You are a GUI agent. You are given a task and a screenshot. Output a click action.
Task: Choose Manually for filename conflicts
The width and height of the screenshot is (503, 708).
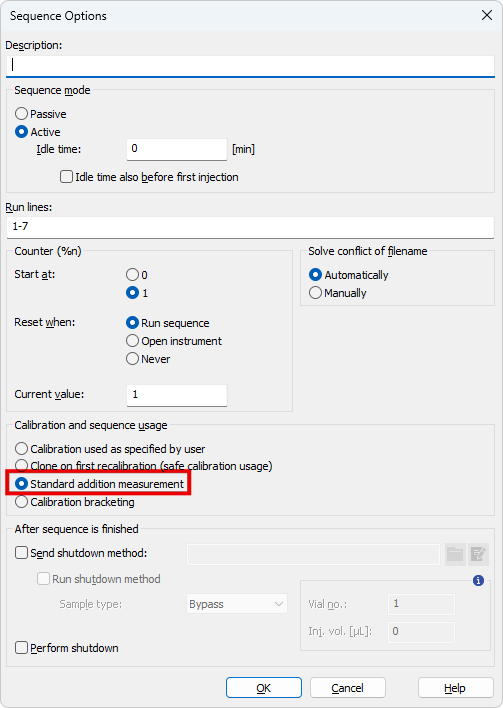coord(338,293)
